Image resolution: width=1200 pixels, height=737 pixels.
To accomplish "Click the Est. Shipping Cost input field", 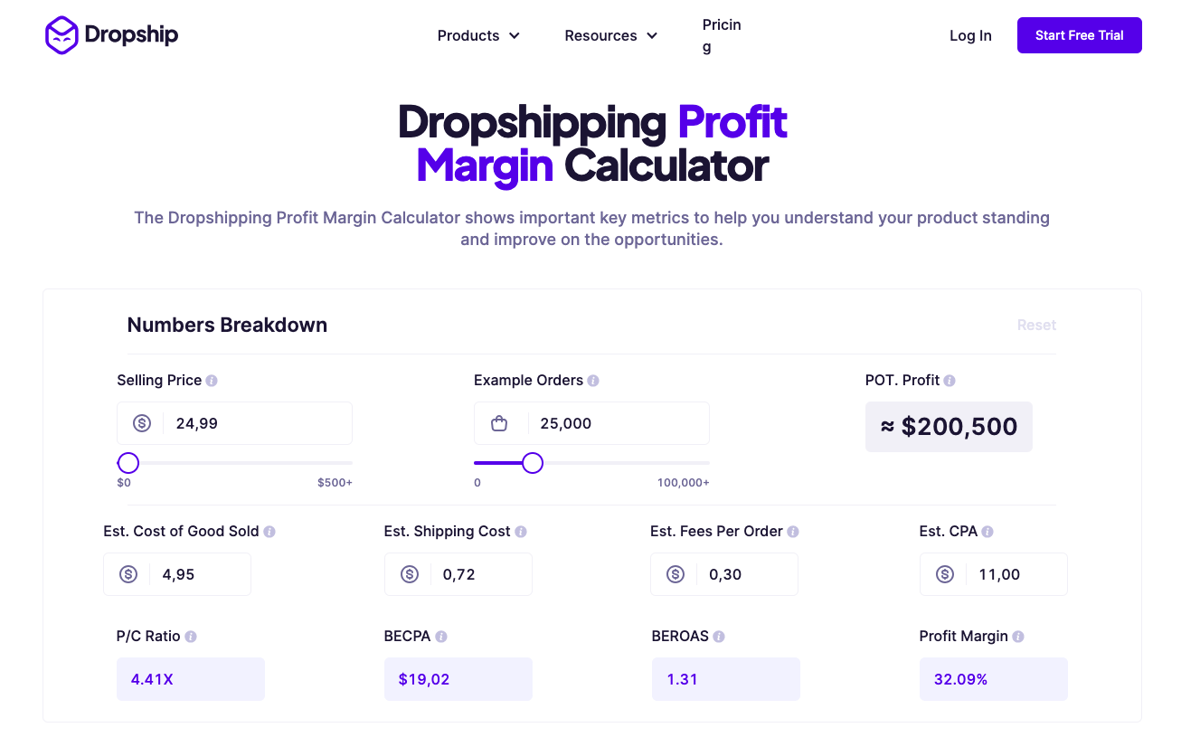I will coord(458,574).
